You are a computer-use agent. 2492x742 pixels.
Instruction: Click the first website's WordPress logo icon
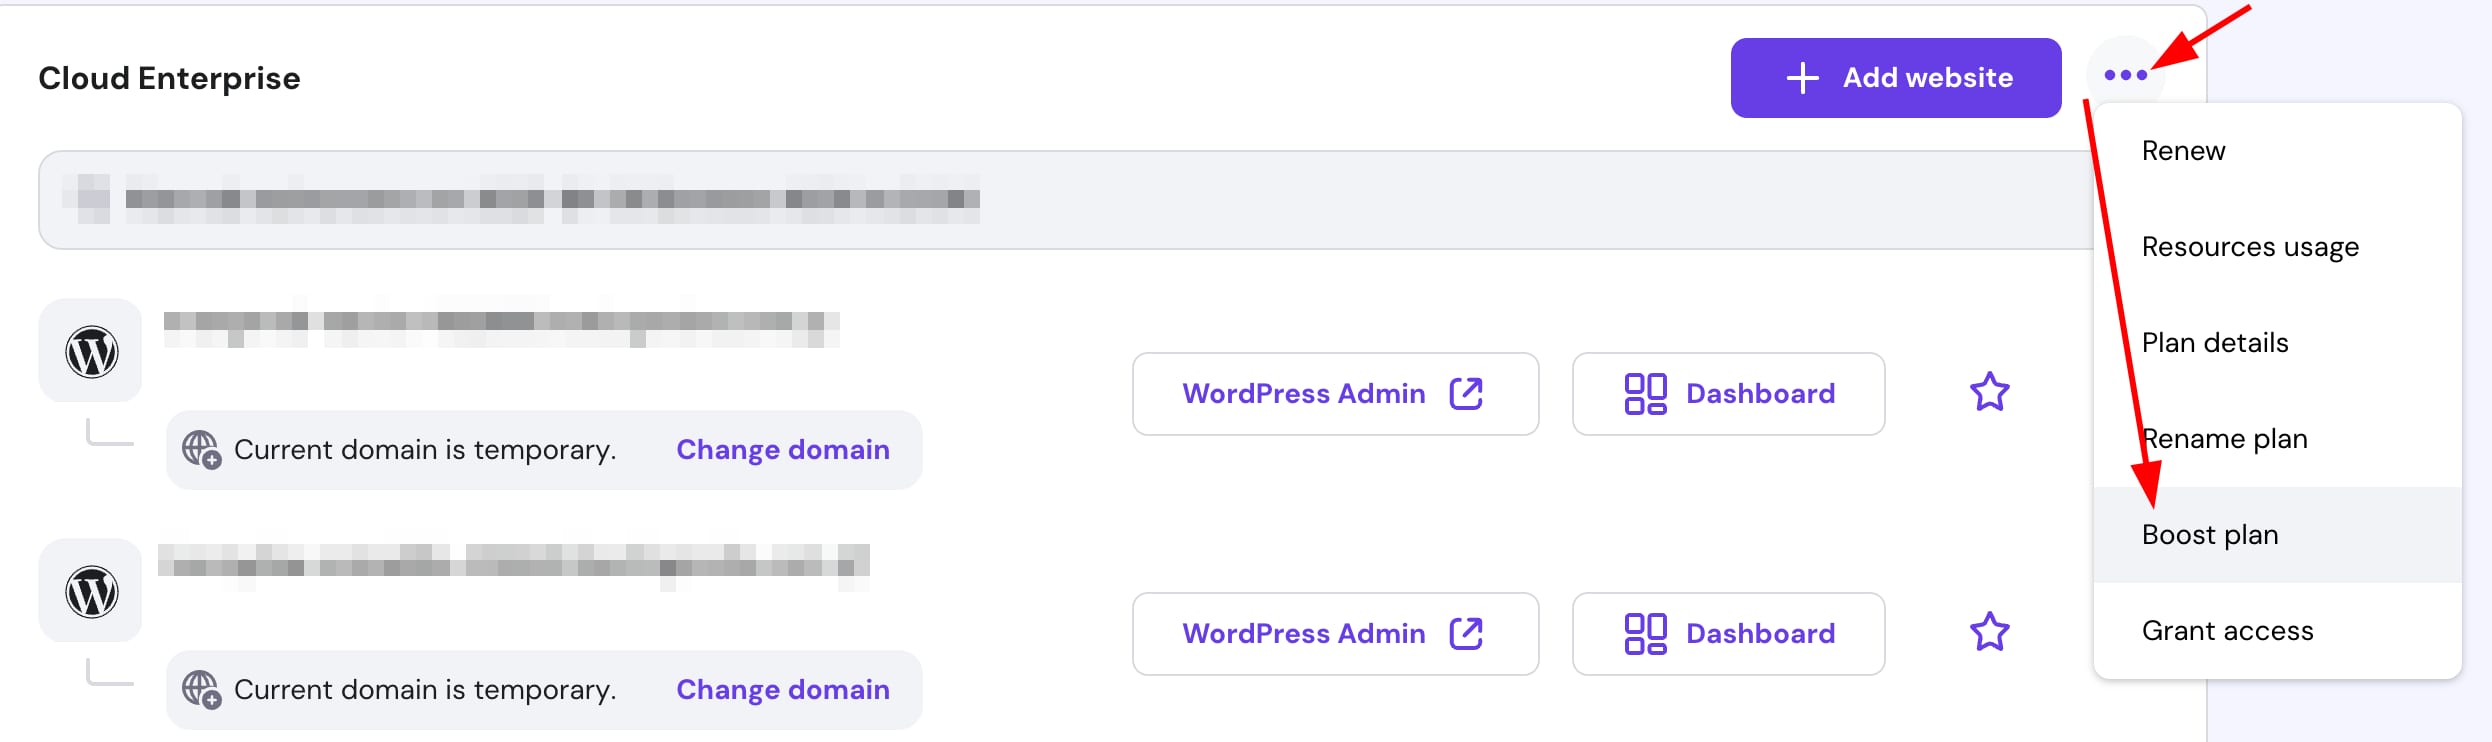91,352
